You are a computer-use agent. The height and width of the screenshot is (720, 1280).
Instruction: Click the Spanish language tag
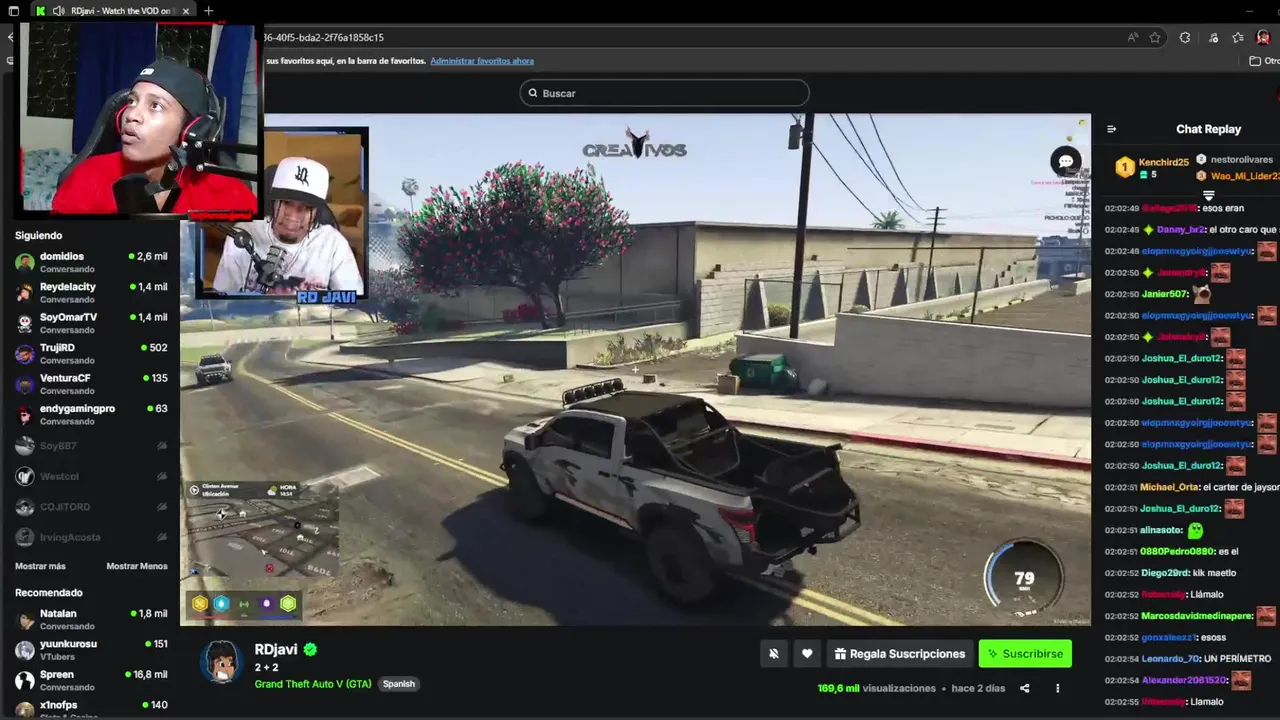398,684
